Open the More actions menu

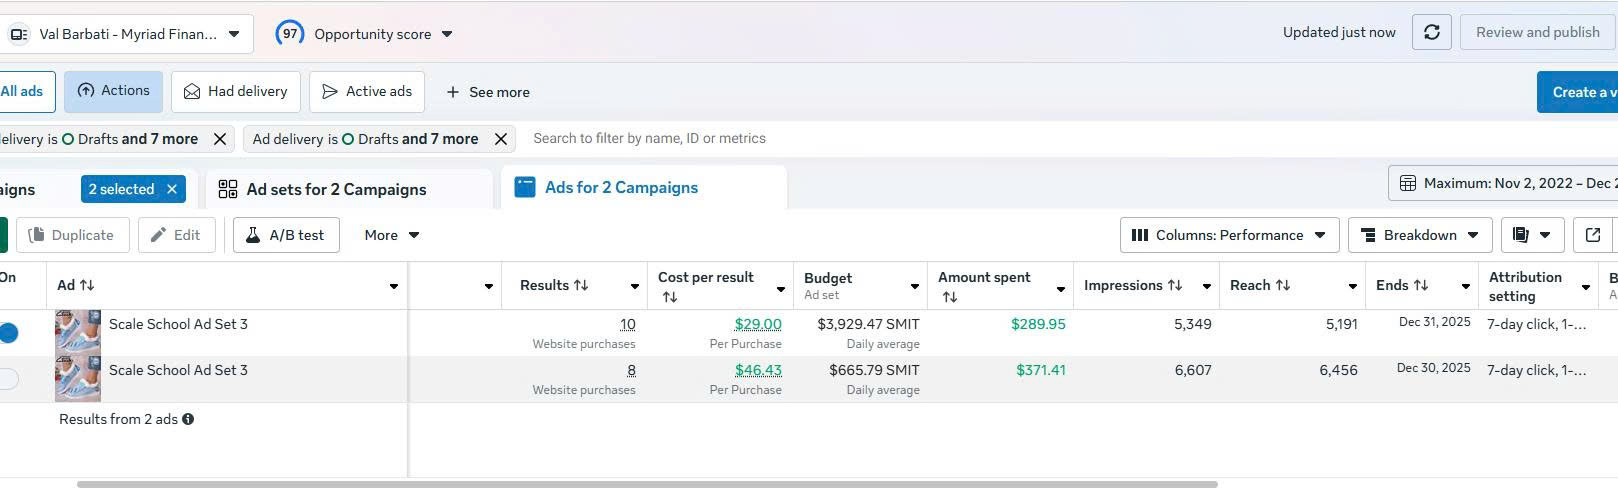(391, 235)
